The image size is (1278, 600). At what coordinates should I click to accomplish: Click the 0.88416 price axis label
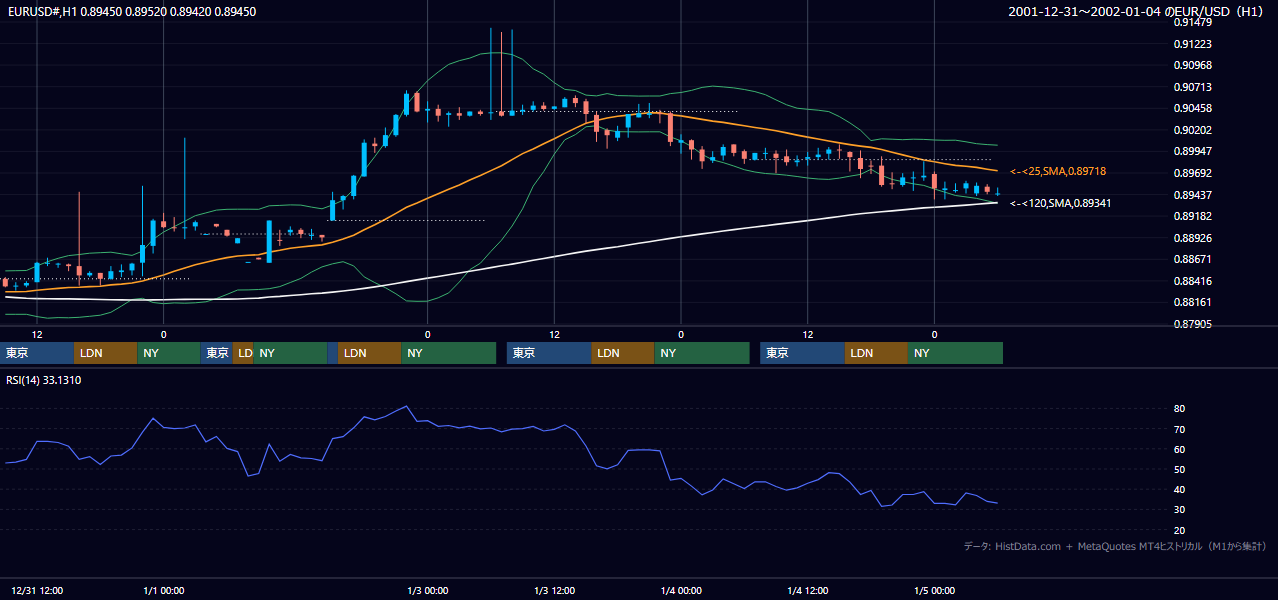pos(1193,281)
